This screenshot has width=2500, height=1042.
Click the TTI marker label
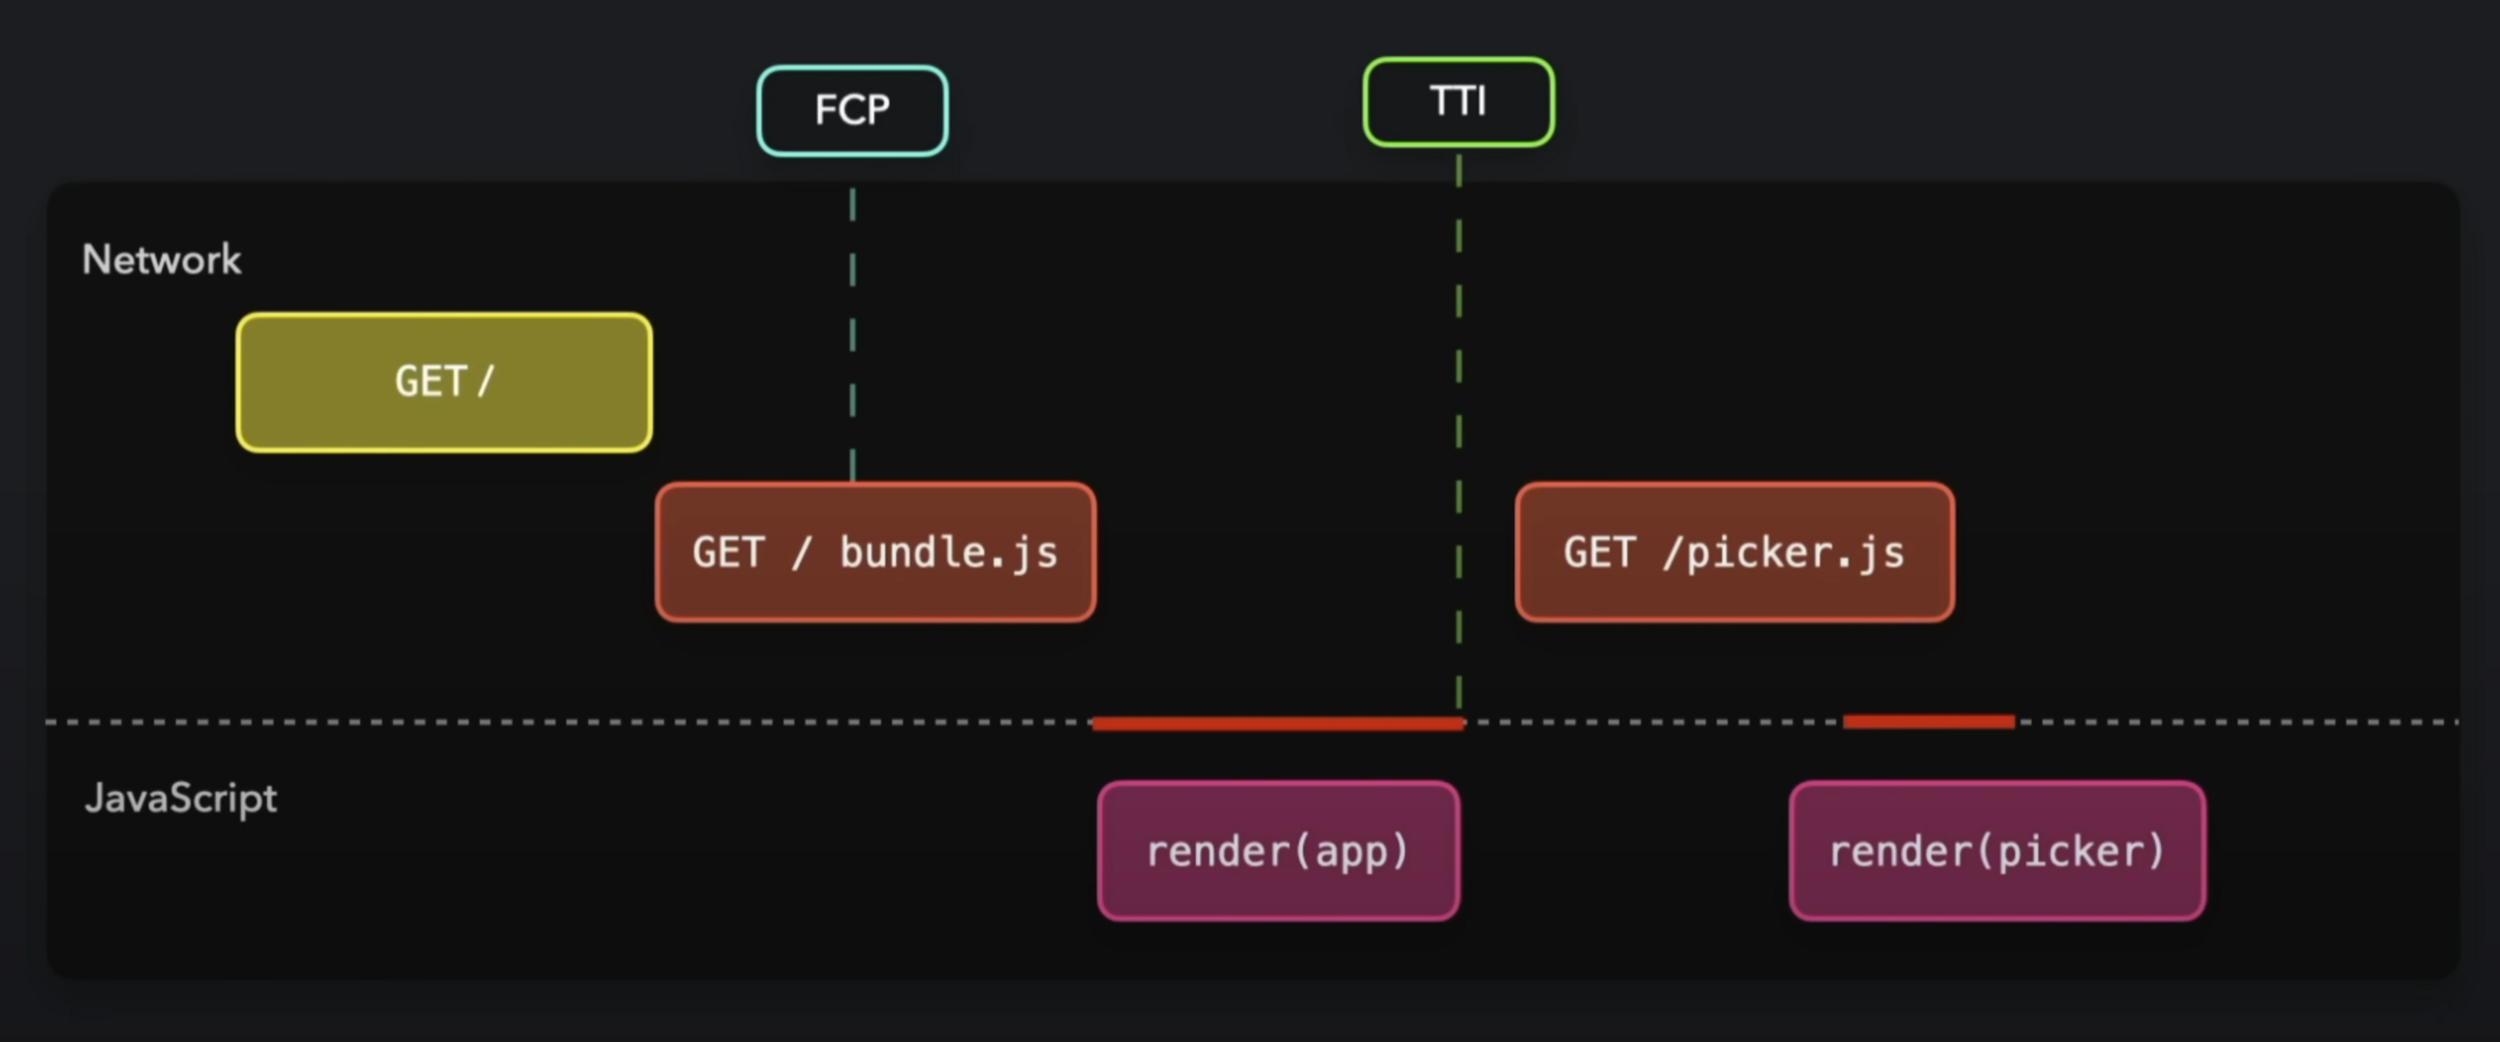(1458, 102)
